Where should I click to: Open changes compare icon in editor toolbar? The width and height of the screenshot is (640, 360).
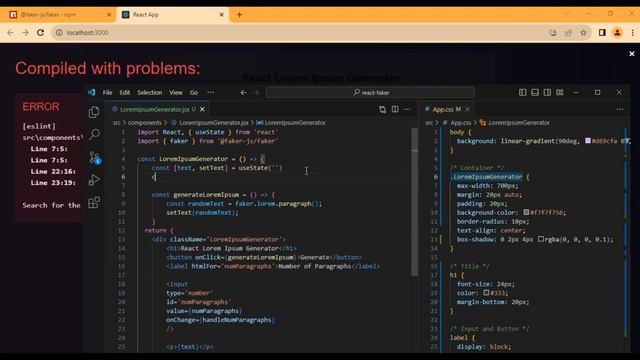click(x=382, y=109)
